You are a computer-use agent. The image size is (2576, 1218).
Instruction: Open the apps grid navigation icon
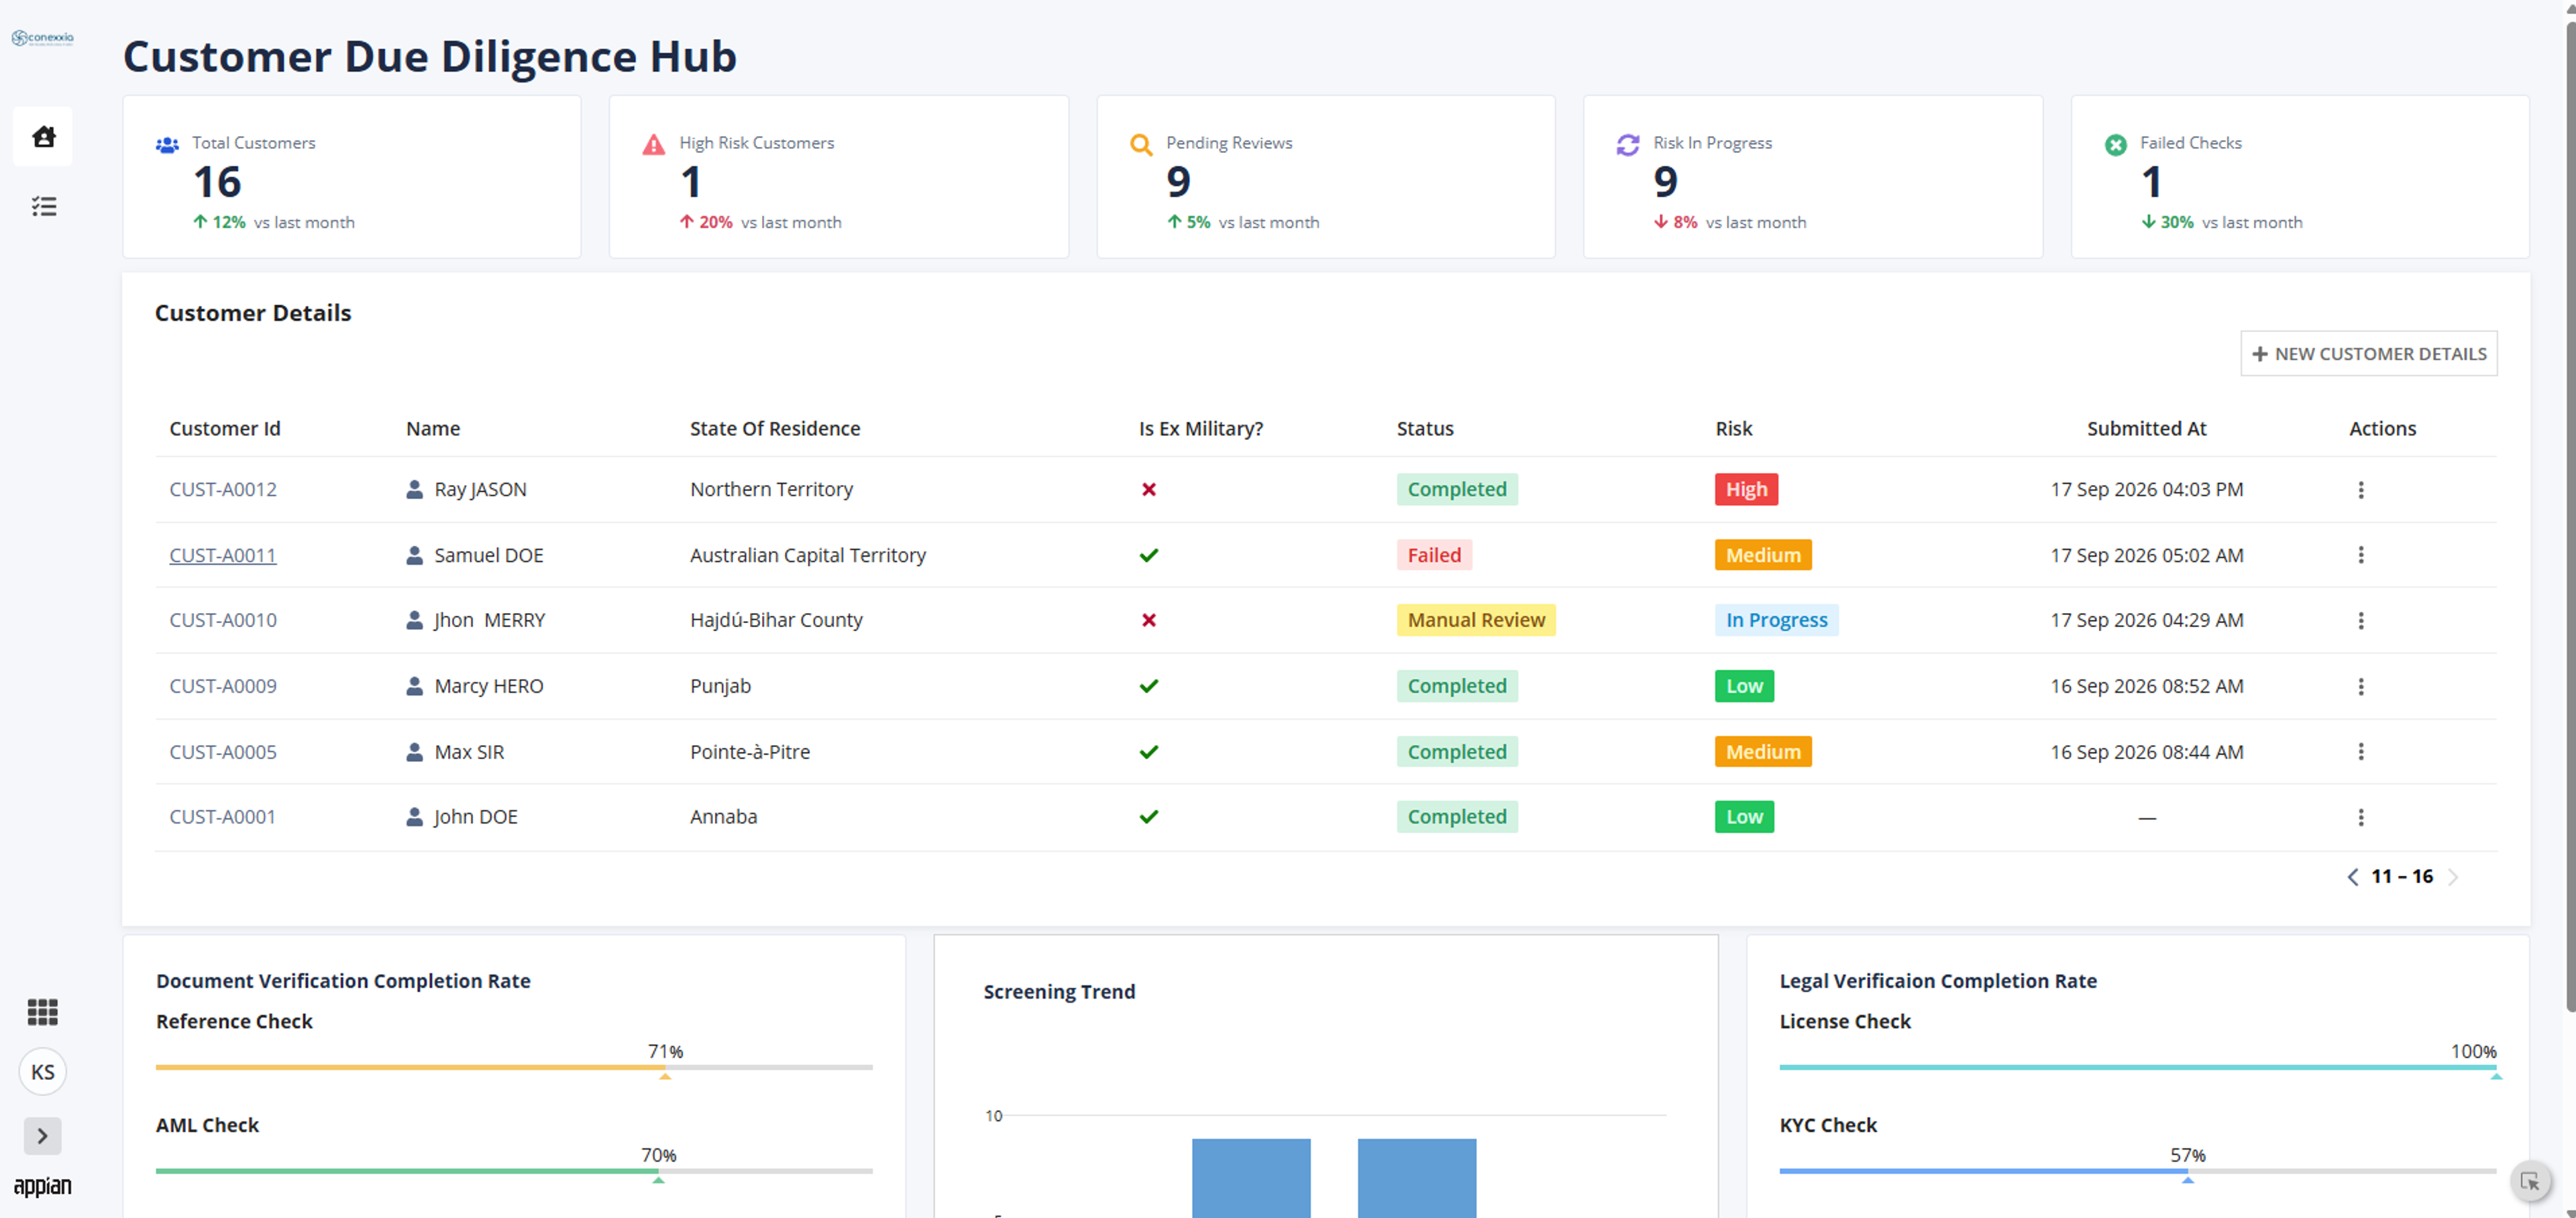[x=42, y=1011]
